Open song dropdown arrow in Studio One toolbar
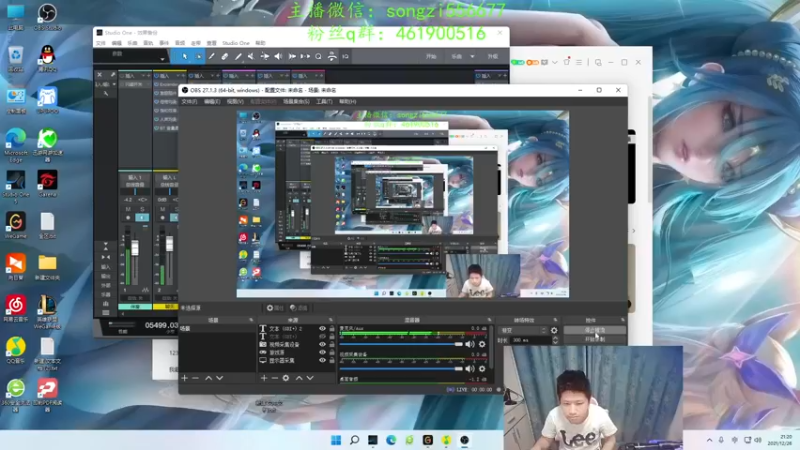The width and height of the screenshot is (800, 450). pos(472,57)
